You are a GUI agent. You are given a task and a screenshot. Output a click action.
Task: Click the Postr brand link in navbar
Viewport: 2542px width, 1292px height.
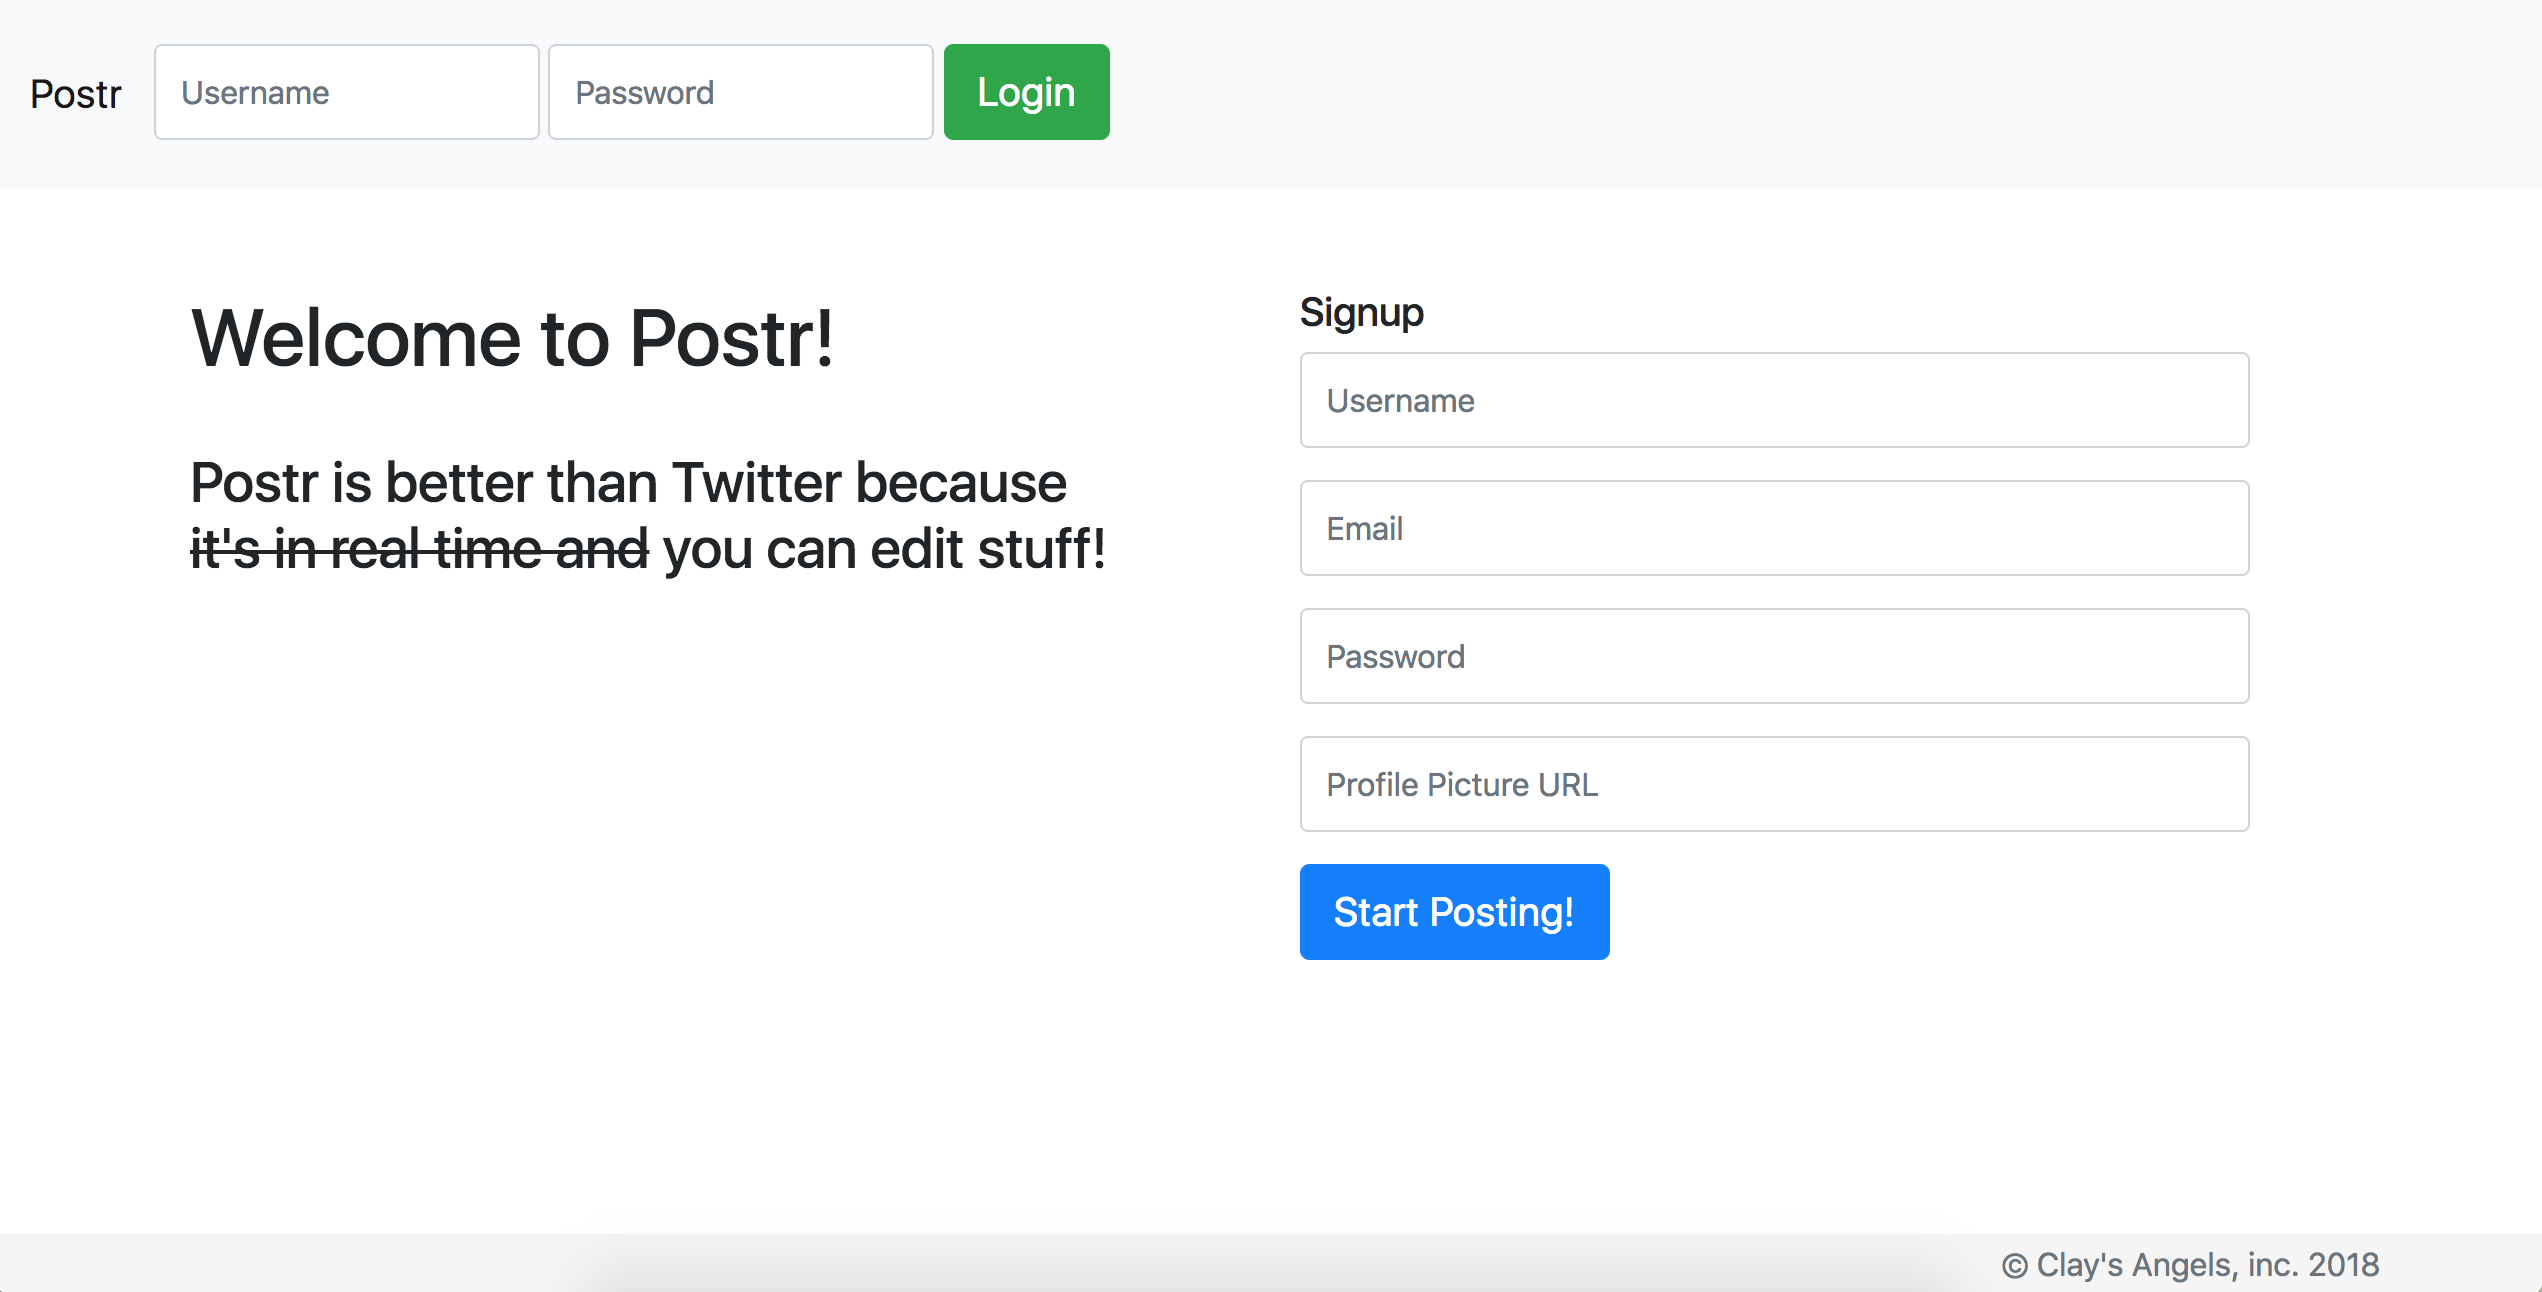76,94
